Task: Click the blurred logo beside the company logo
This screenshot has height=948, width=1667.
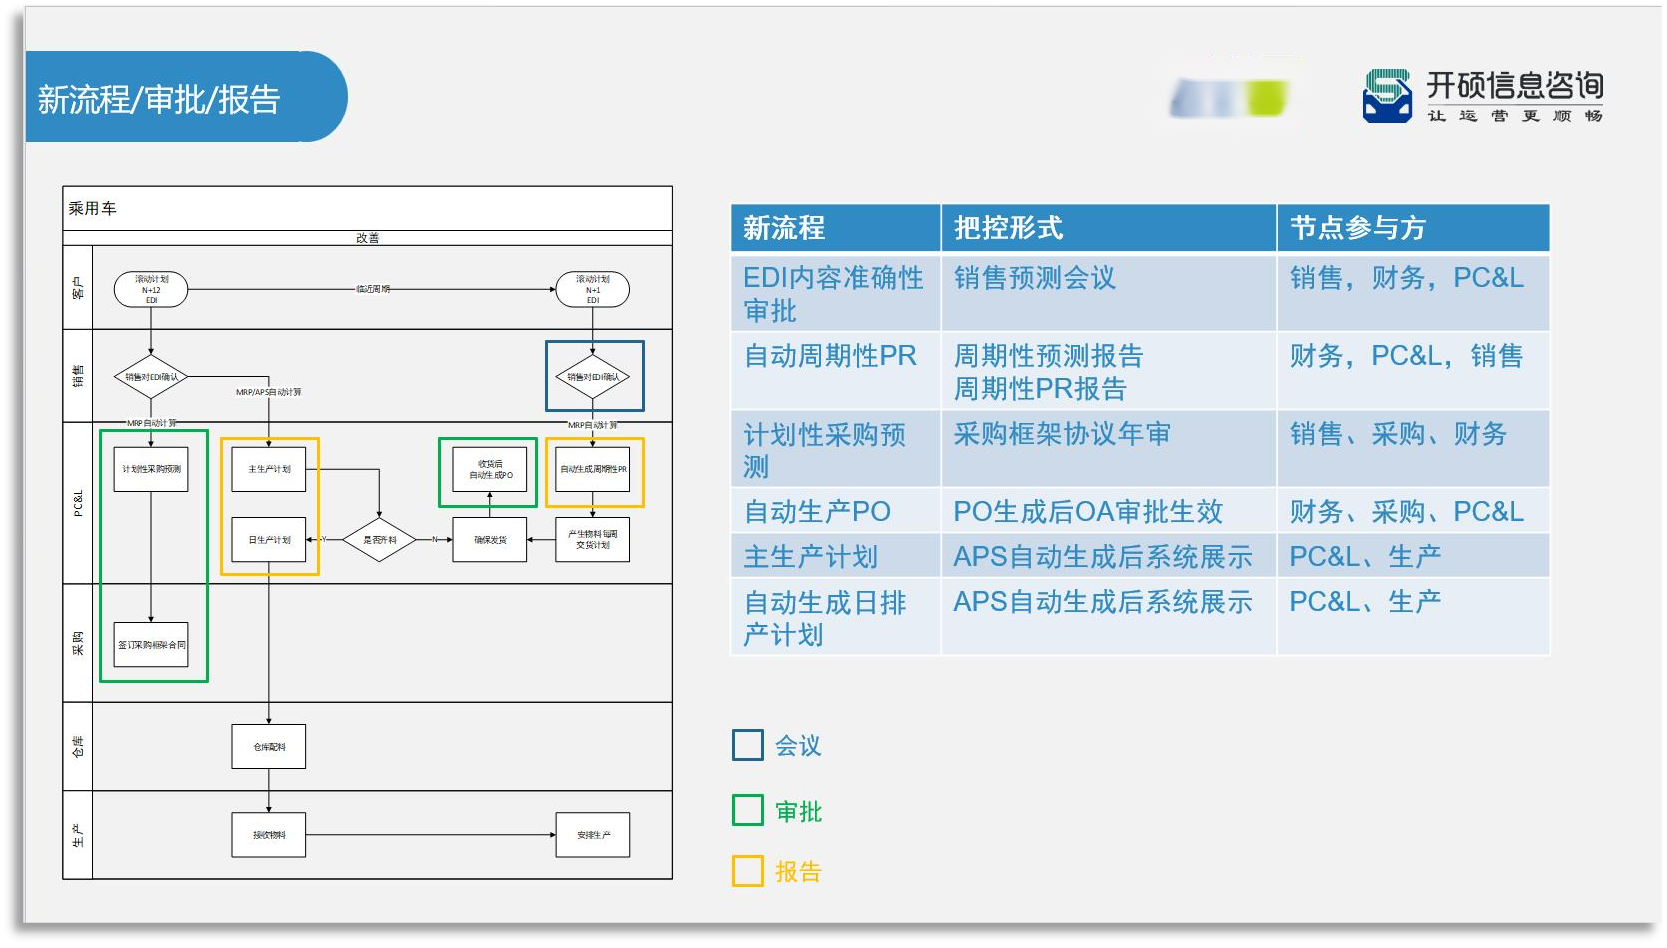Action: click(1229, 98)
